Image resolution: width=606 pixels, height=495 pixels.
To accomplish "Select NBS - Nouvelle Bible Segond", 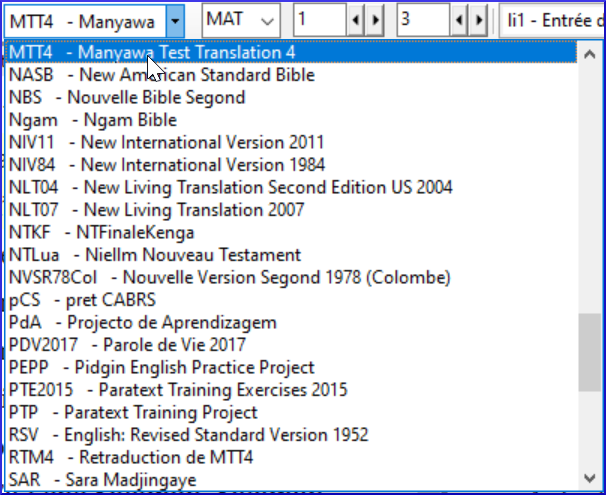I will coord(291,97).
